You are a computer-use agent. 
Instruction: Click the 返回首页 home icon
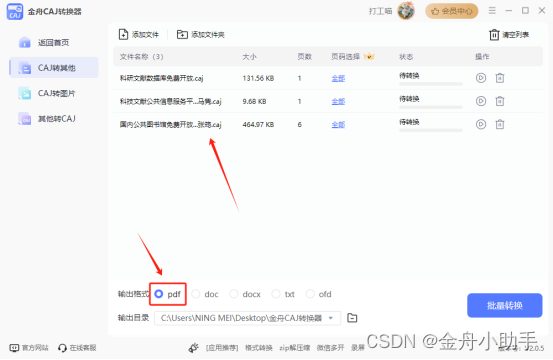[24, 42]
